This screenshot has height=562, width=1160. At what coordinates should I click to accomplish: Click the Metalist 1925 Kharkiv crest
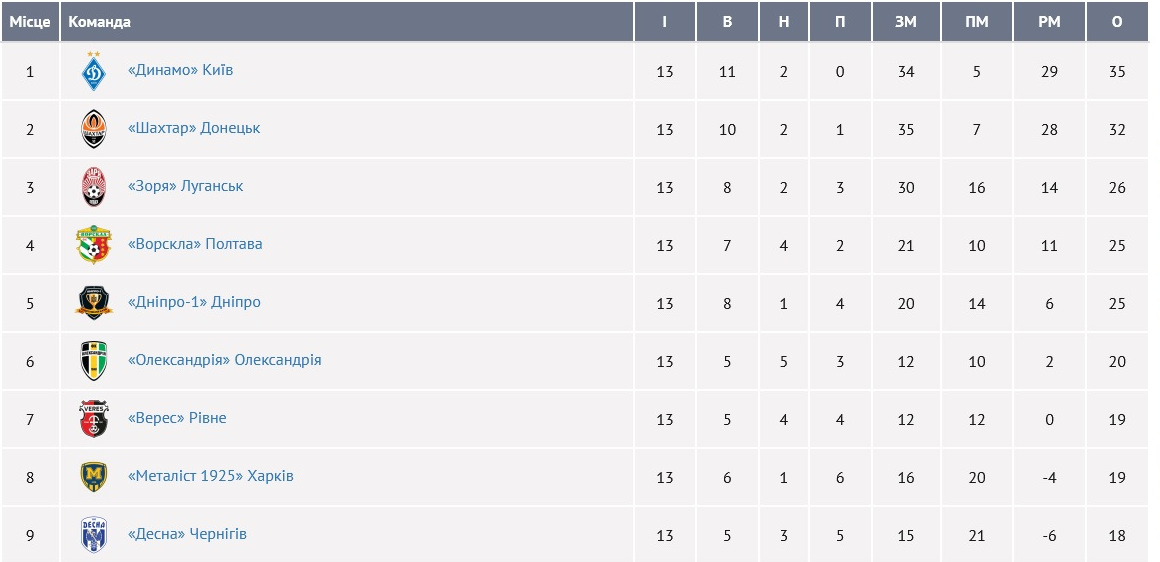pos(94,477)
